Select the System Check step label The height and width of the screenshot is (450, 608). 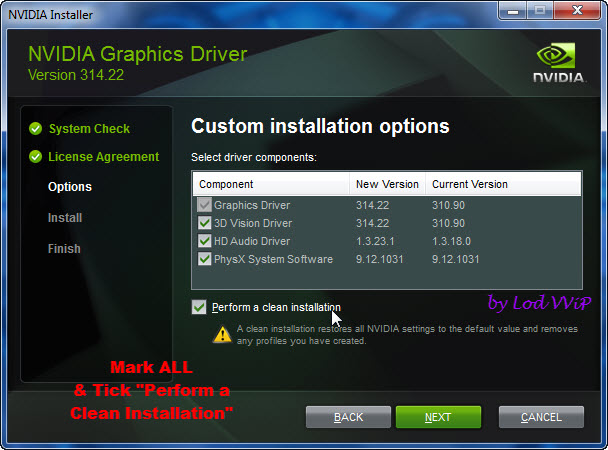tap(89, 129)
